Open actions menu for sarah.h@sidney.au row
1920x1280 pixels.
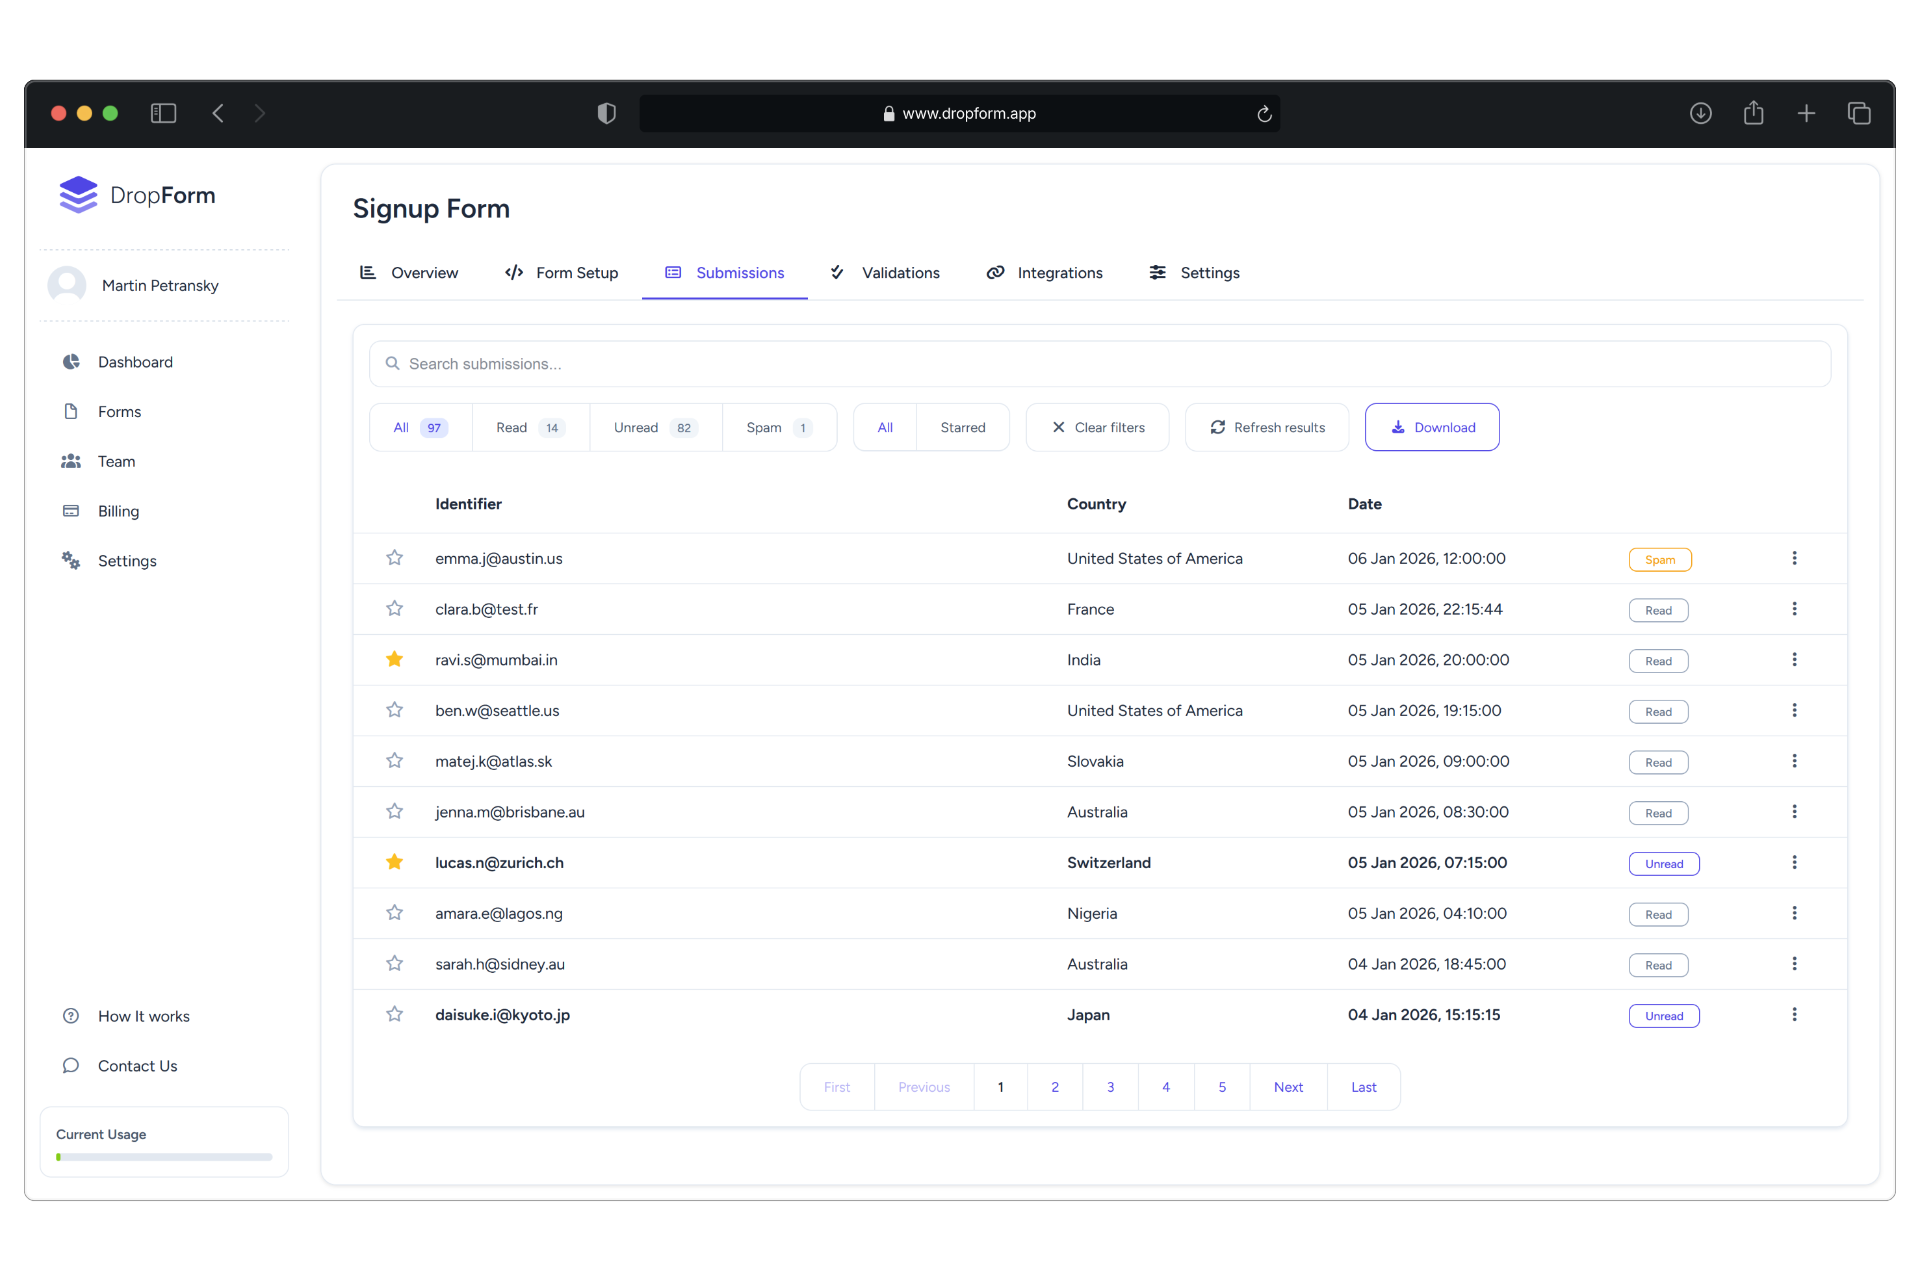(1794, 963)
